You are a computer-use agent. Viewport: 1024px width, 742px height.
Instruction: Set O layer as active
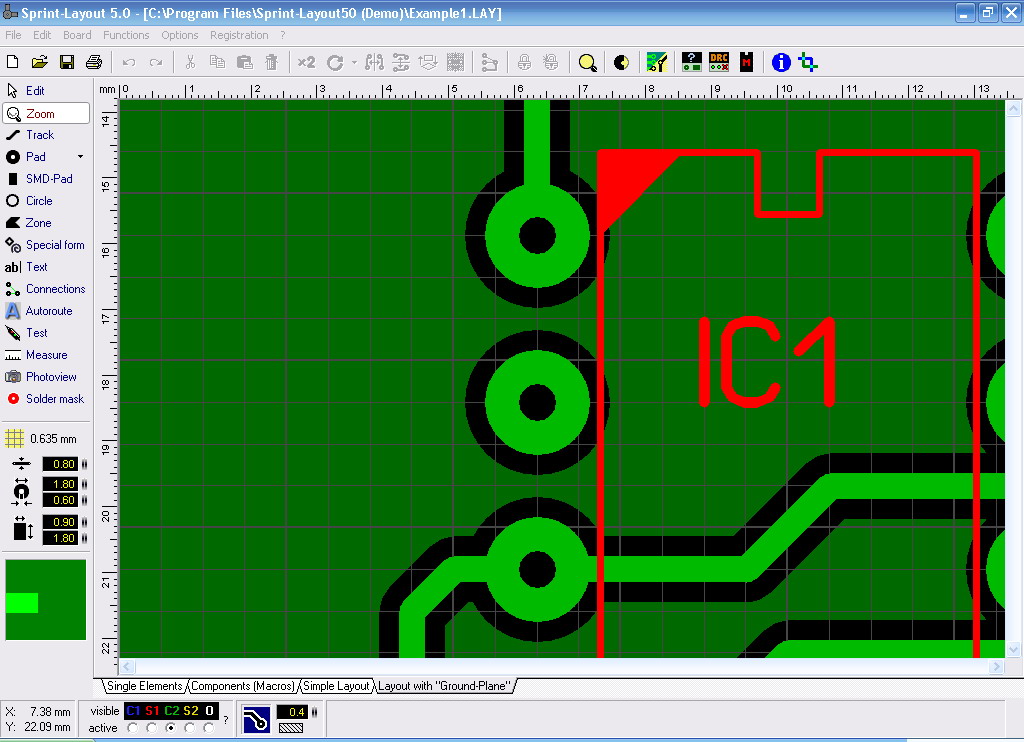(208, 728)
